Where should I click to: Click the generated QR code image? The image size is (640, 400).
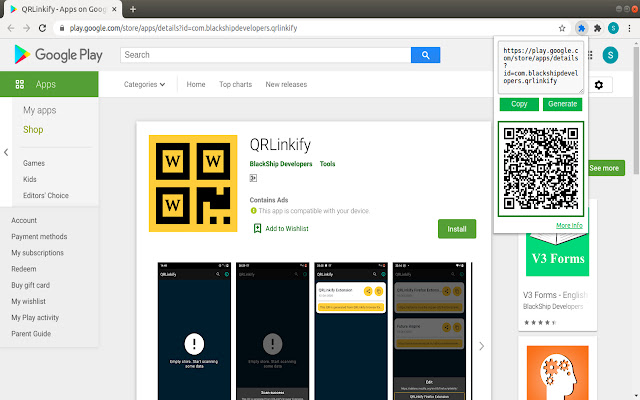[x=541, y=169]
